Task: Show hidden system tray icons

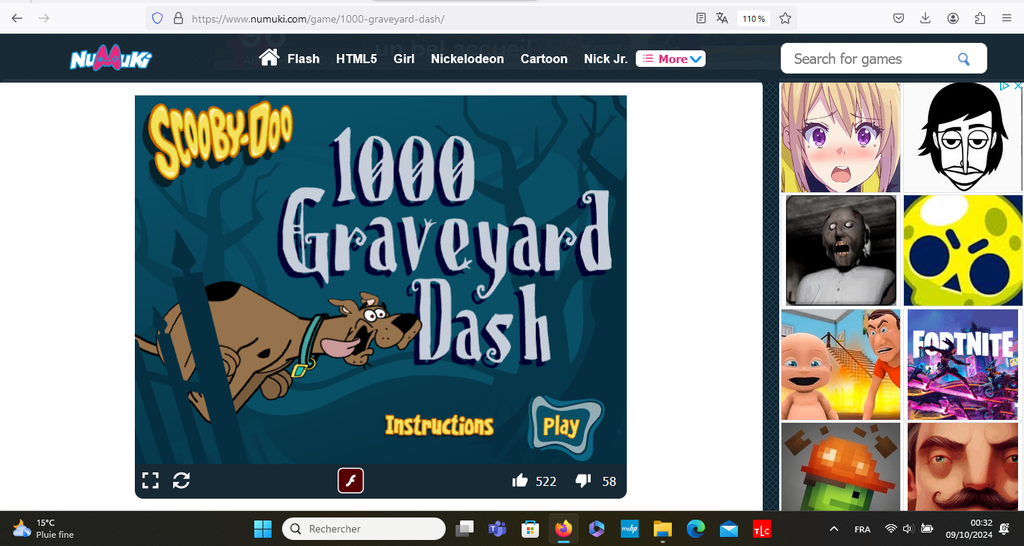Action: pos(835,529)
